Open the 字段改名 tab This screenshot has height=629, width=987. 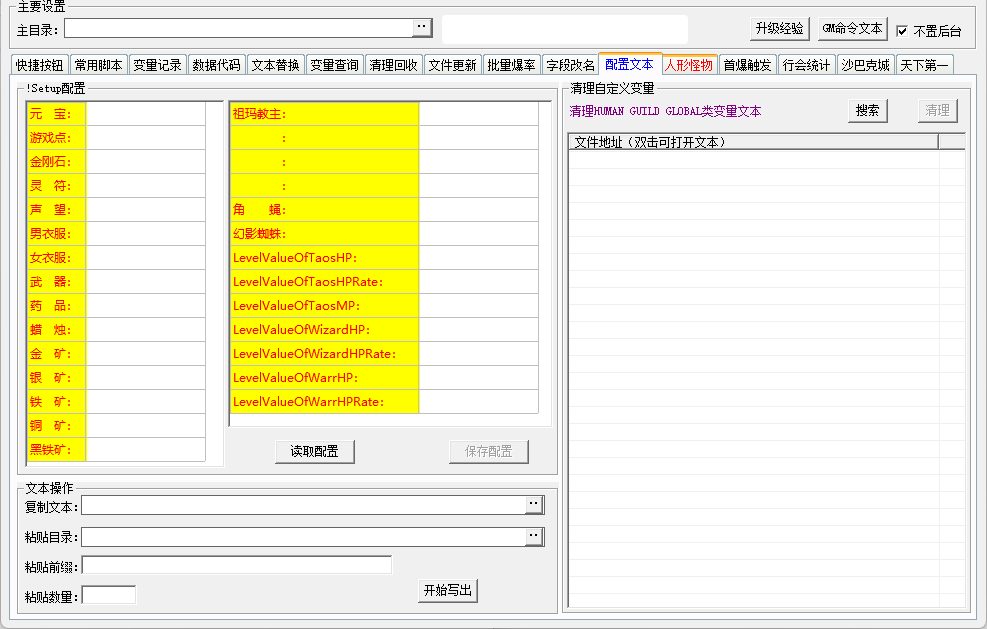click(570, 65)
